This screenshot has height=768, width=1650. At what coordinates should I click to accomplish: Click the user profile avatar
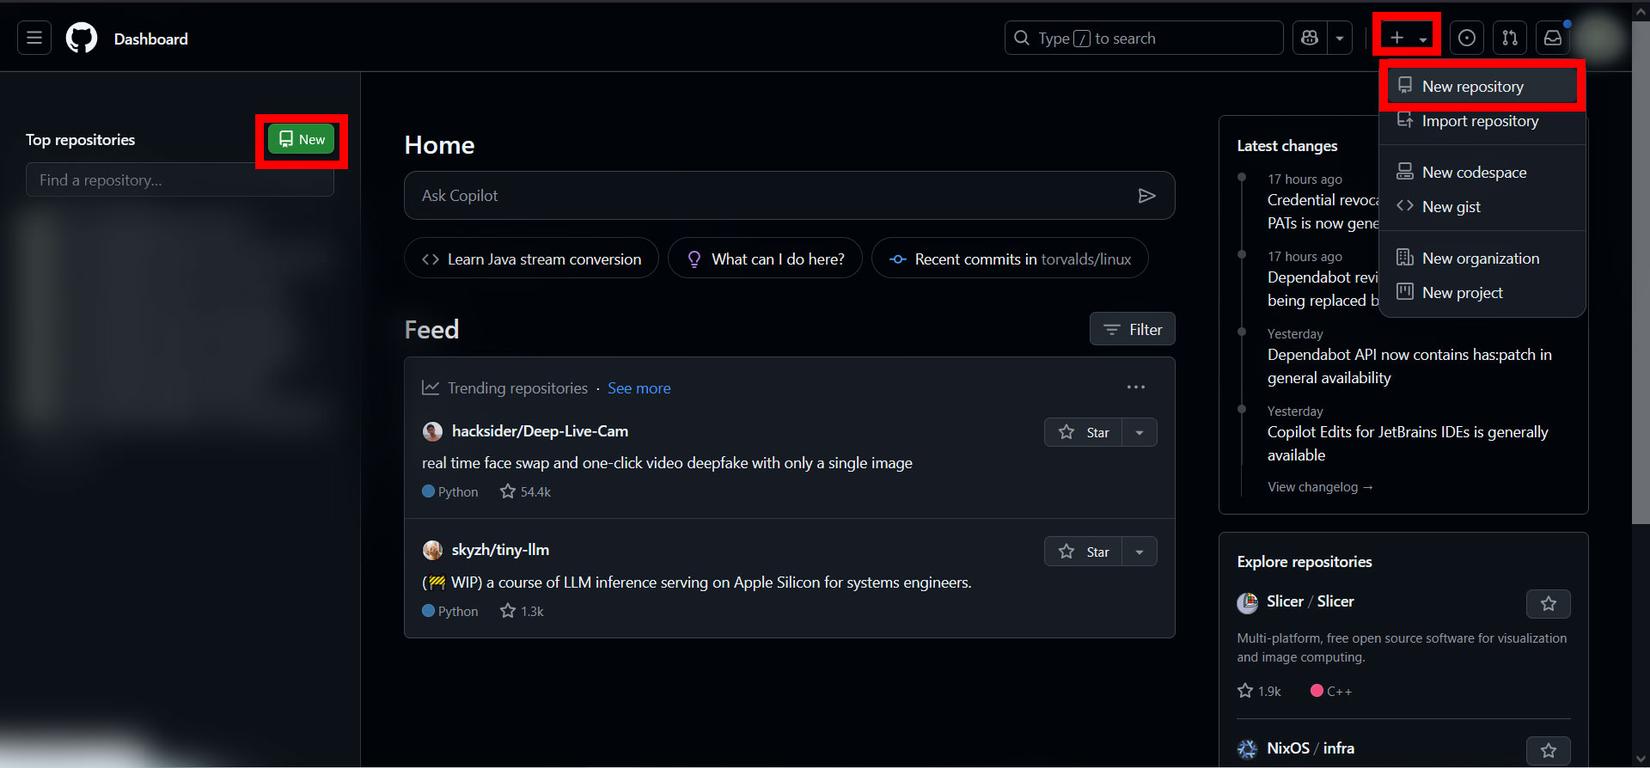(x=1600, y=38)
